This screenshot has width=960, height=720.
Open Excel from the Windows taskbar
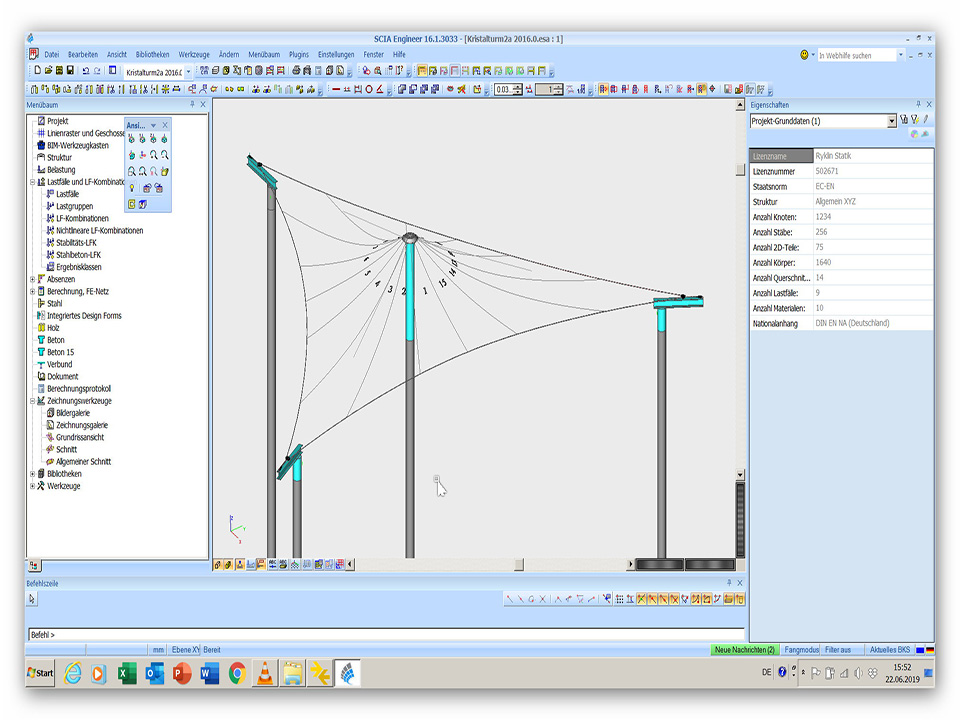[127, 673]
